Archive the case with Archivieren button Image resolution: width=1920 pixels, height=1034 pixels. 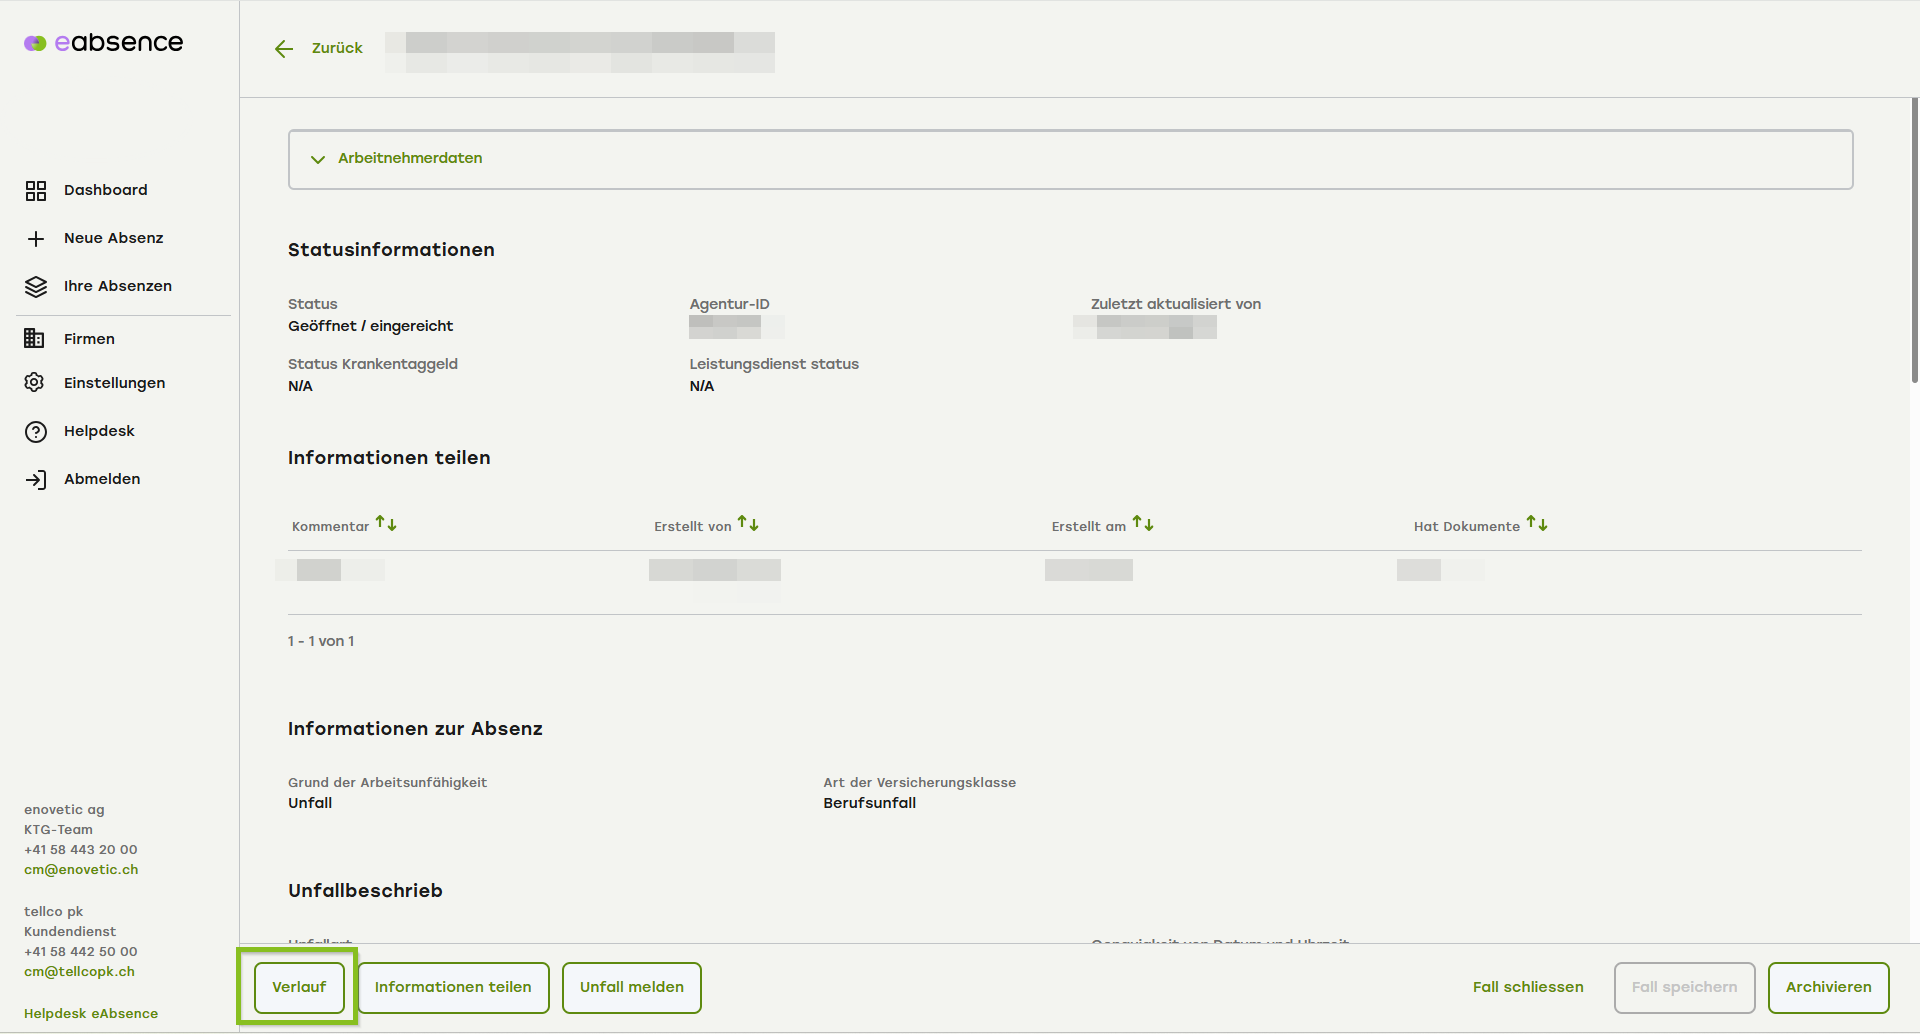tap(1828, 987)
